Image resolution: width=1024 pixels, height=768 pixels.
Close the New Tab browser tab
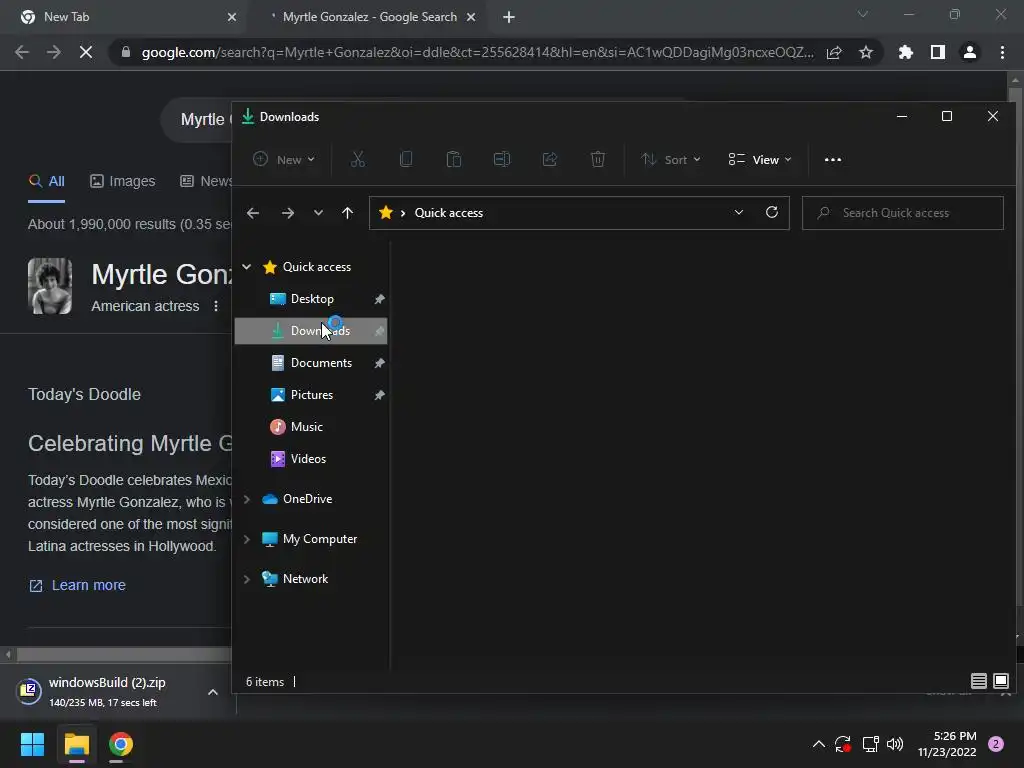(x=231, y=17)
